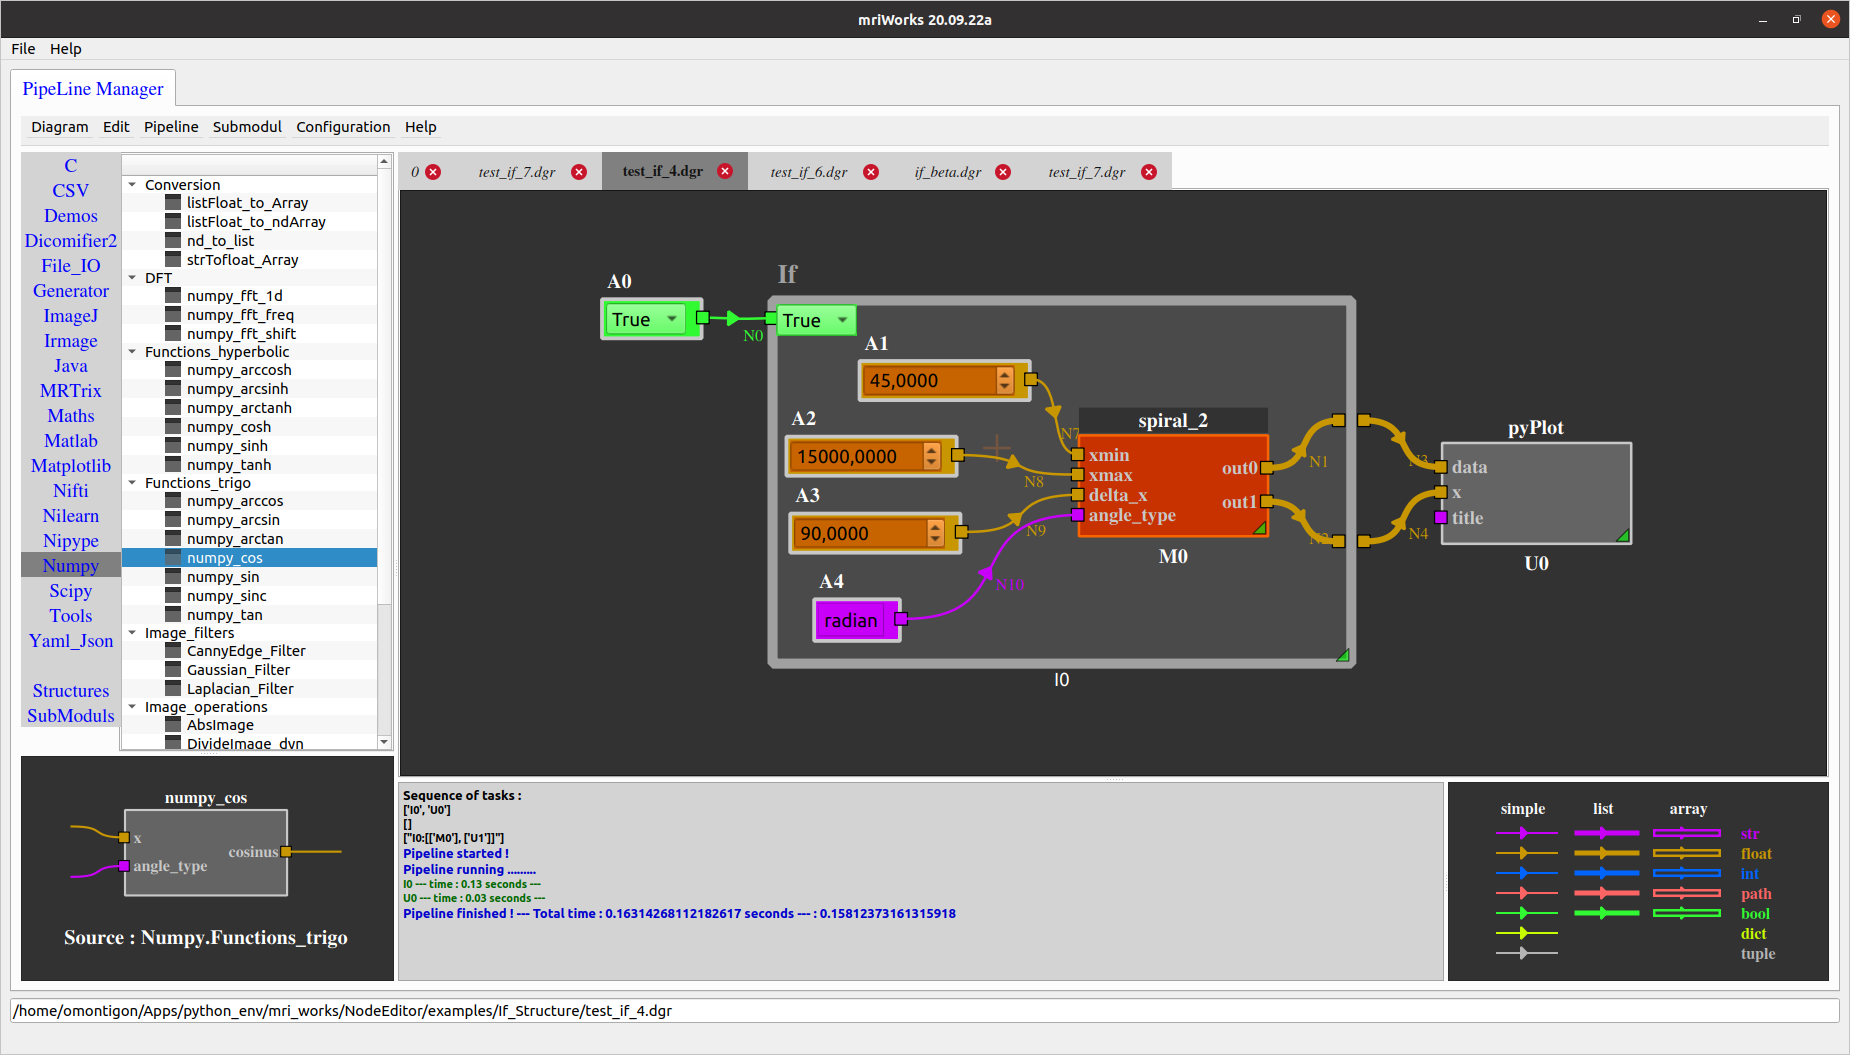The width and height of the screenshot is (1850, 1055).
Task: Select Laplacian_Filter in the tree
Action: pos(240,689)
